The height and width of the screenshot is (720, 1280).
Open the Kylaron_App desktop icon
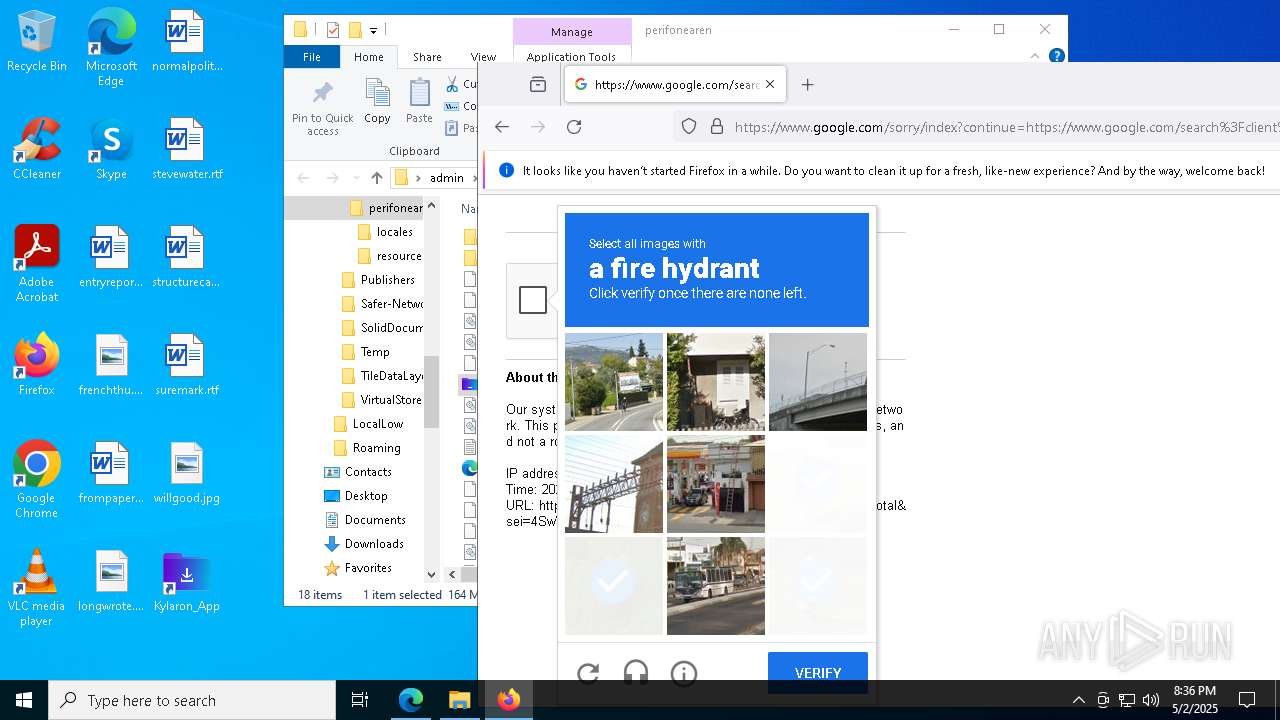[186, 581]
